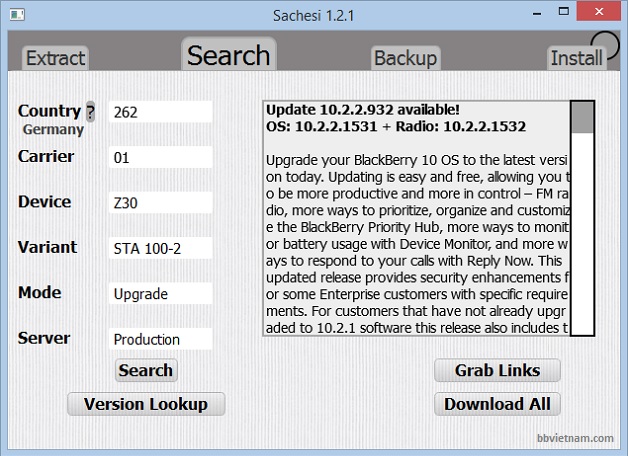This screenshot has width=628, height=456.
Task: Click the Grab Links button
Action: pos(497,370)
